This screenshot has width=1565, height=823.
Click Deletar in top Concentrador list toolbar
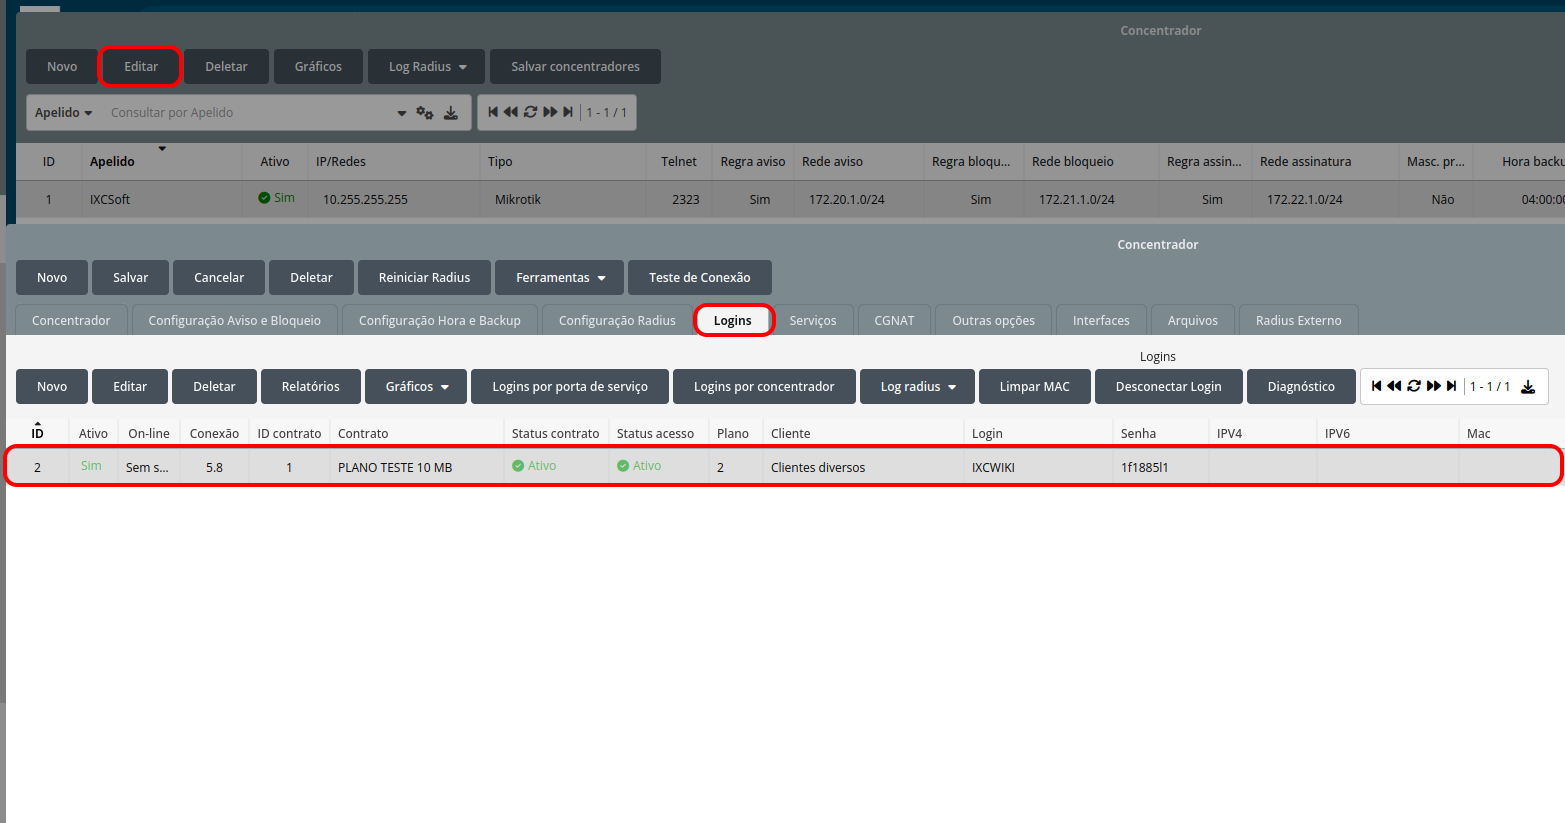click(227, 67)
